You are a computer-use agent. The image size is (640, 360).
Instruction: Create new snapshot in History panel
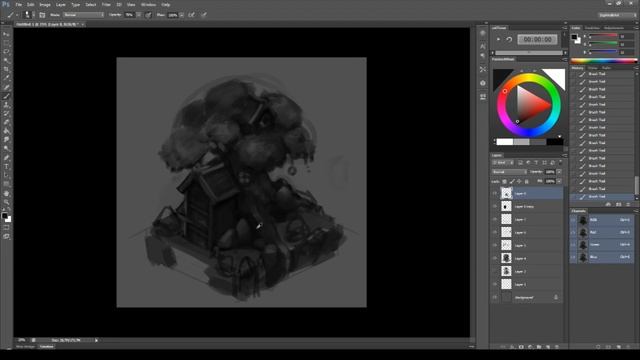(619, 204)
